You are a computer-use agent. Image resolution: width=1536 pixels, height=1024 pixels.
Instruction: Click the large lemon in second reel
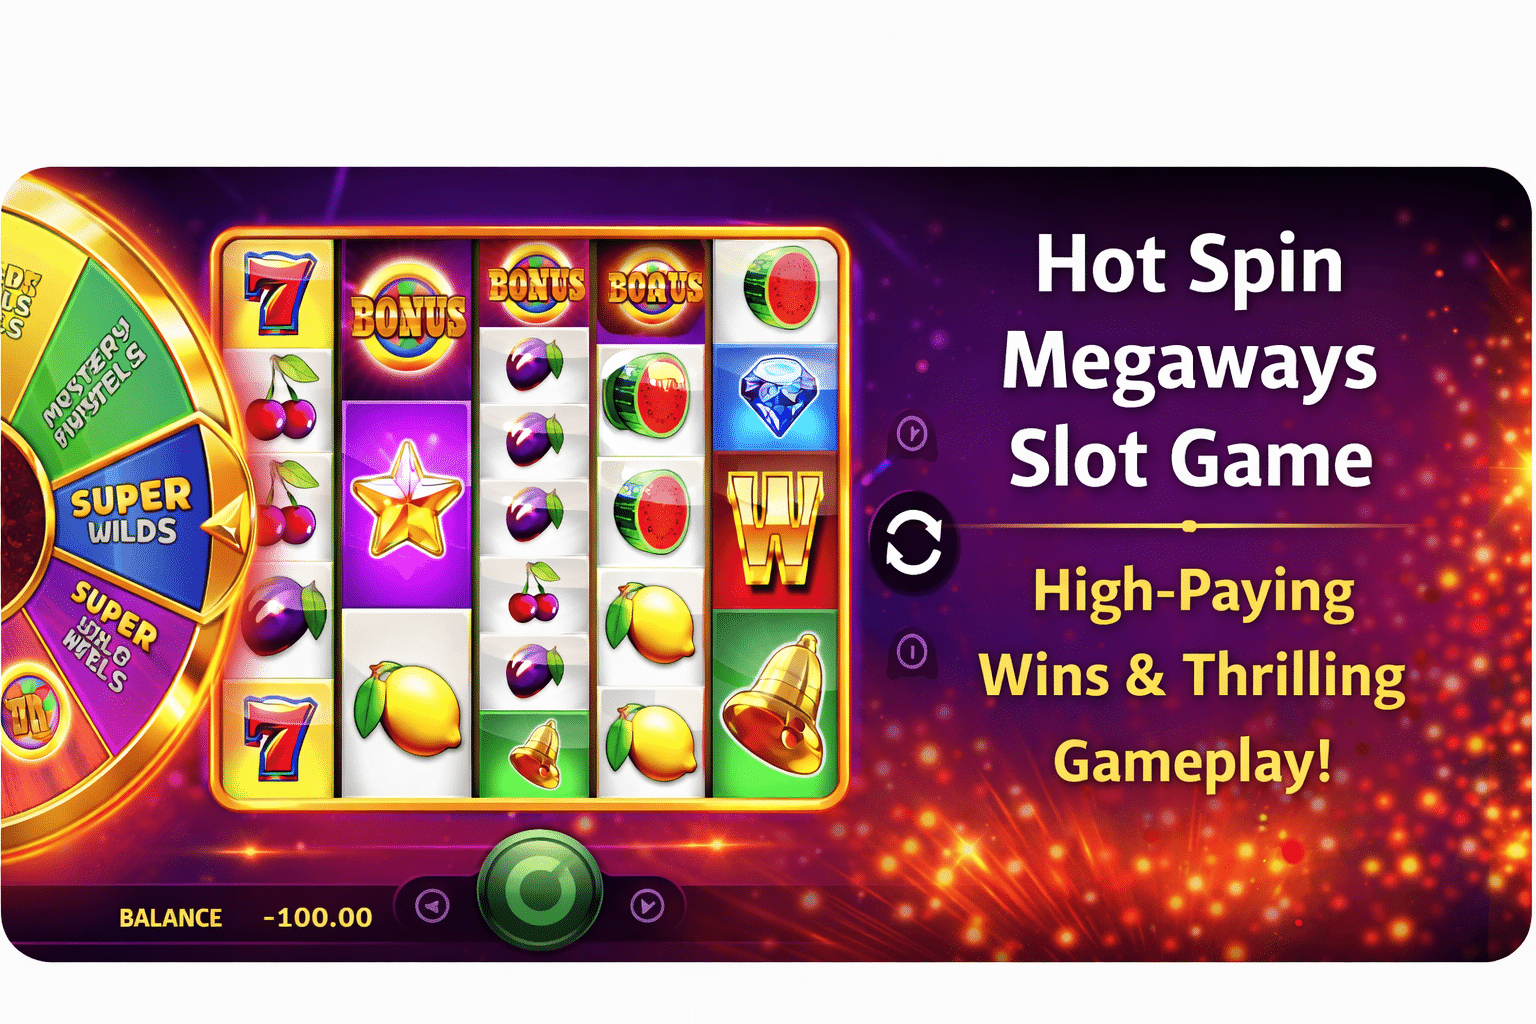click(x=407, y=708)
